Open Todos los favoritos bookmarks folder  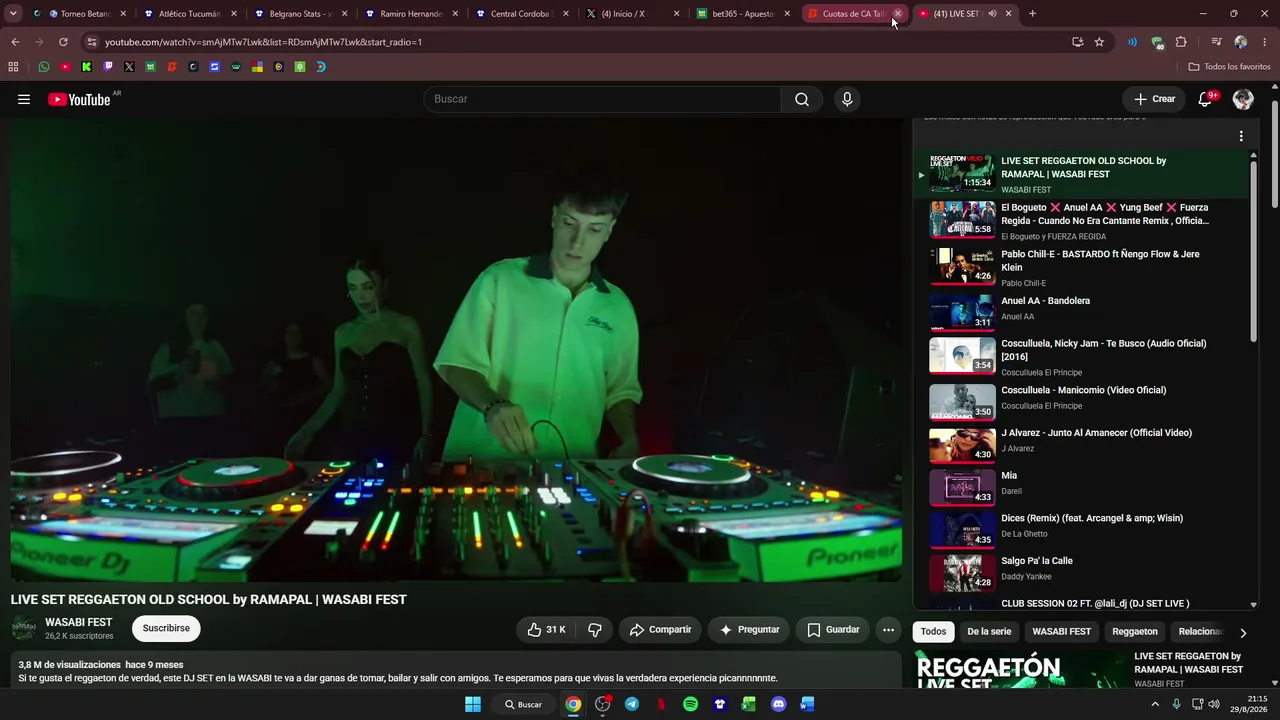pyautogui.click(x=1229, y=67)
